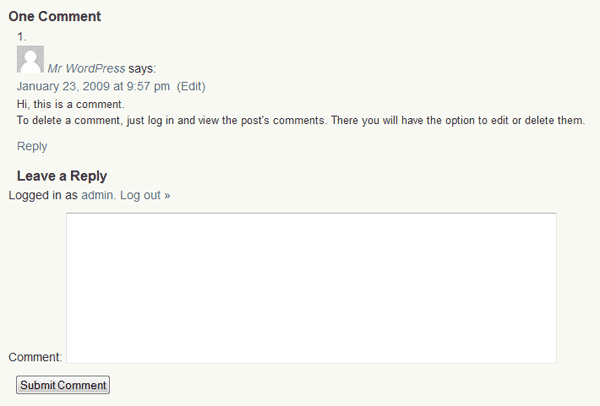Click the Comment: field label
Image resolution: width=600 pixels, height=406 pixels.
[x=35, y=357]
